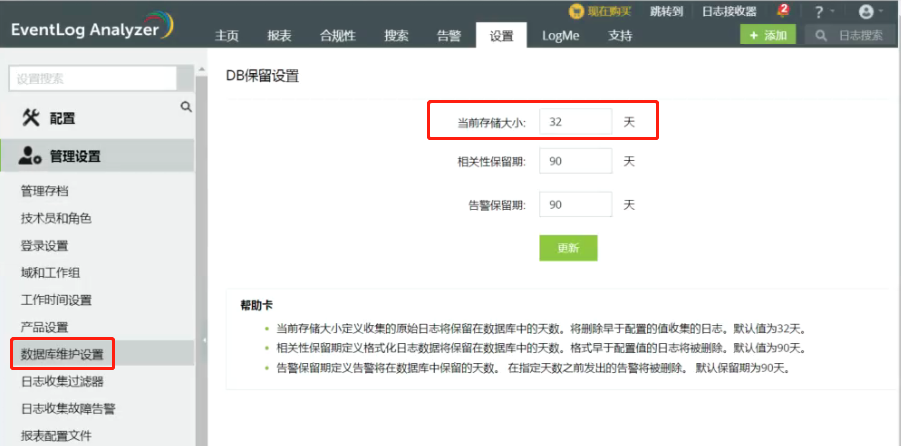The image size is (901, 446).
Task: Switch to the 合规性 tab
Action: [x=338, y=36]
